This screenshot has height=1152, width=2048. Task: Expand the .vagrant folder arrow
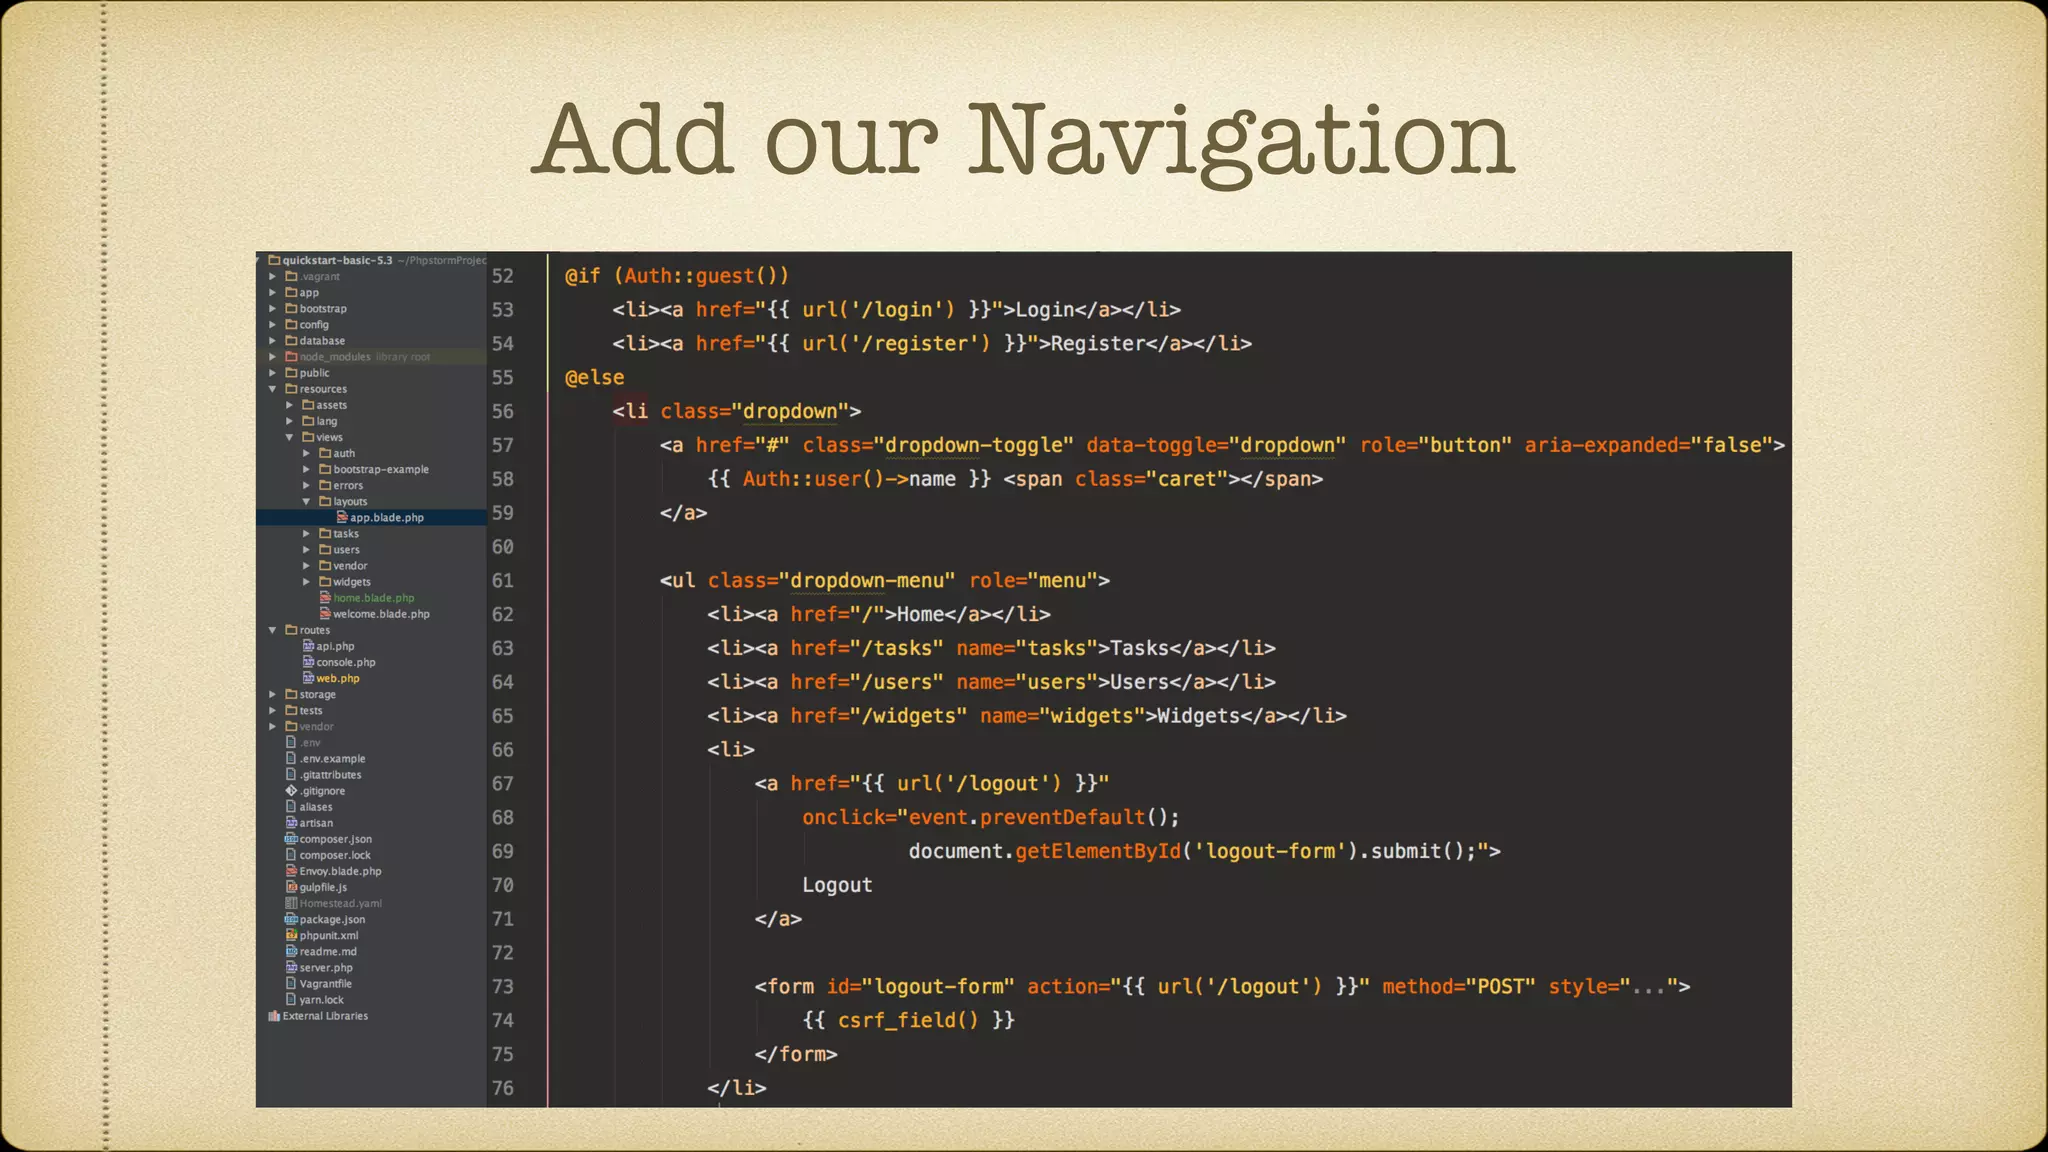(x=272, y=276)
